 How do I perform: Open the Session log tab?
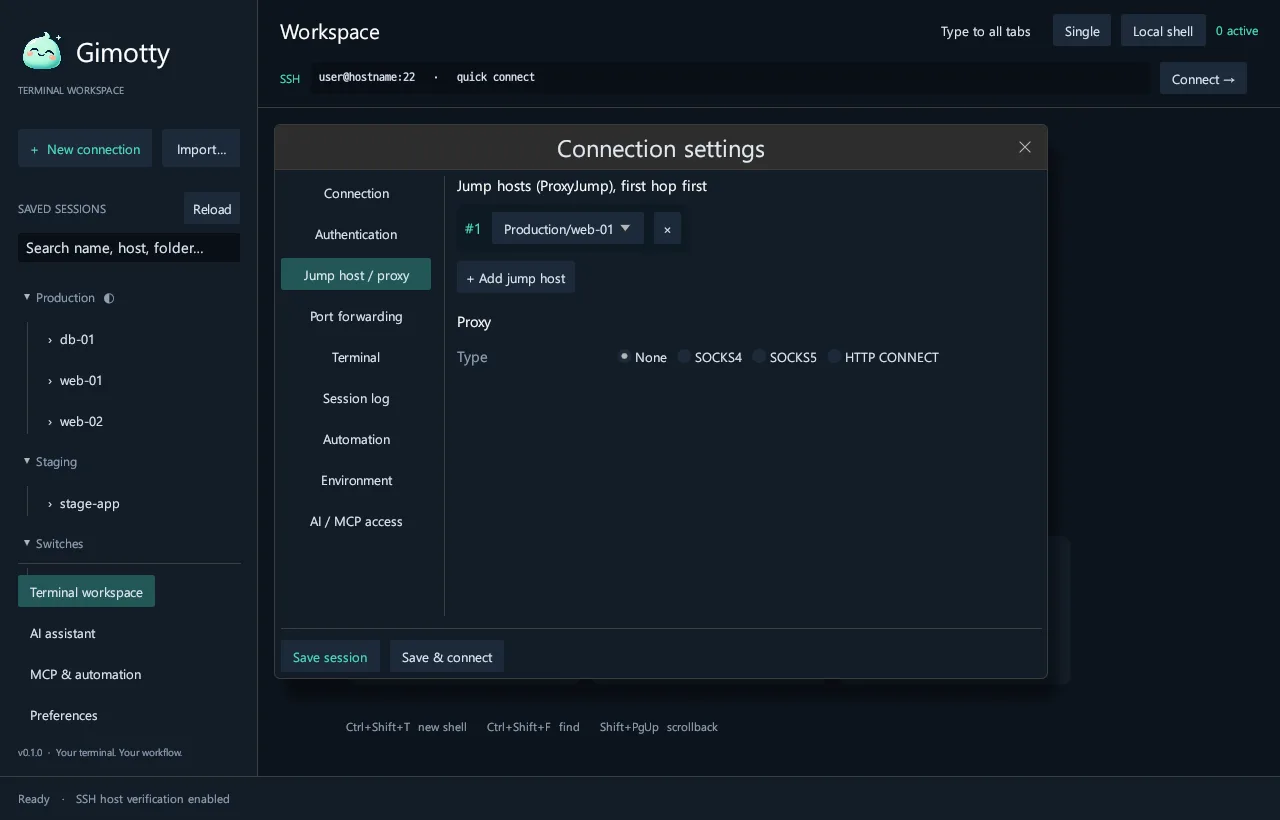356,398
